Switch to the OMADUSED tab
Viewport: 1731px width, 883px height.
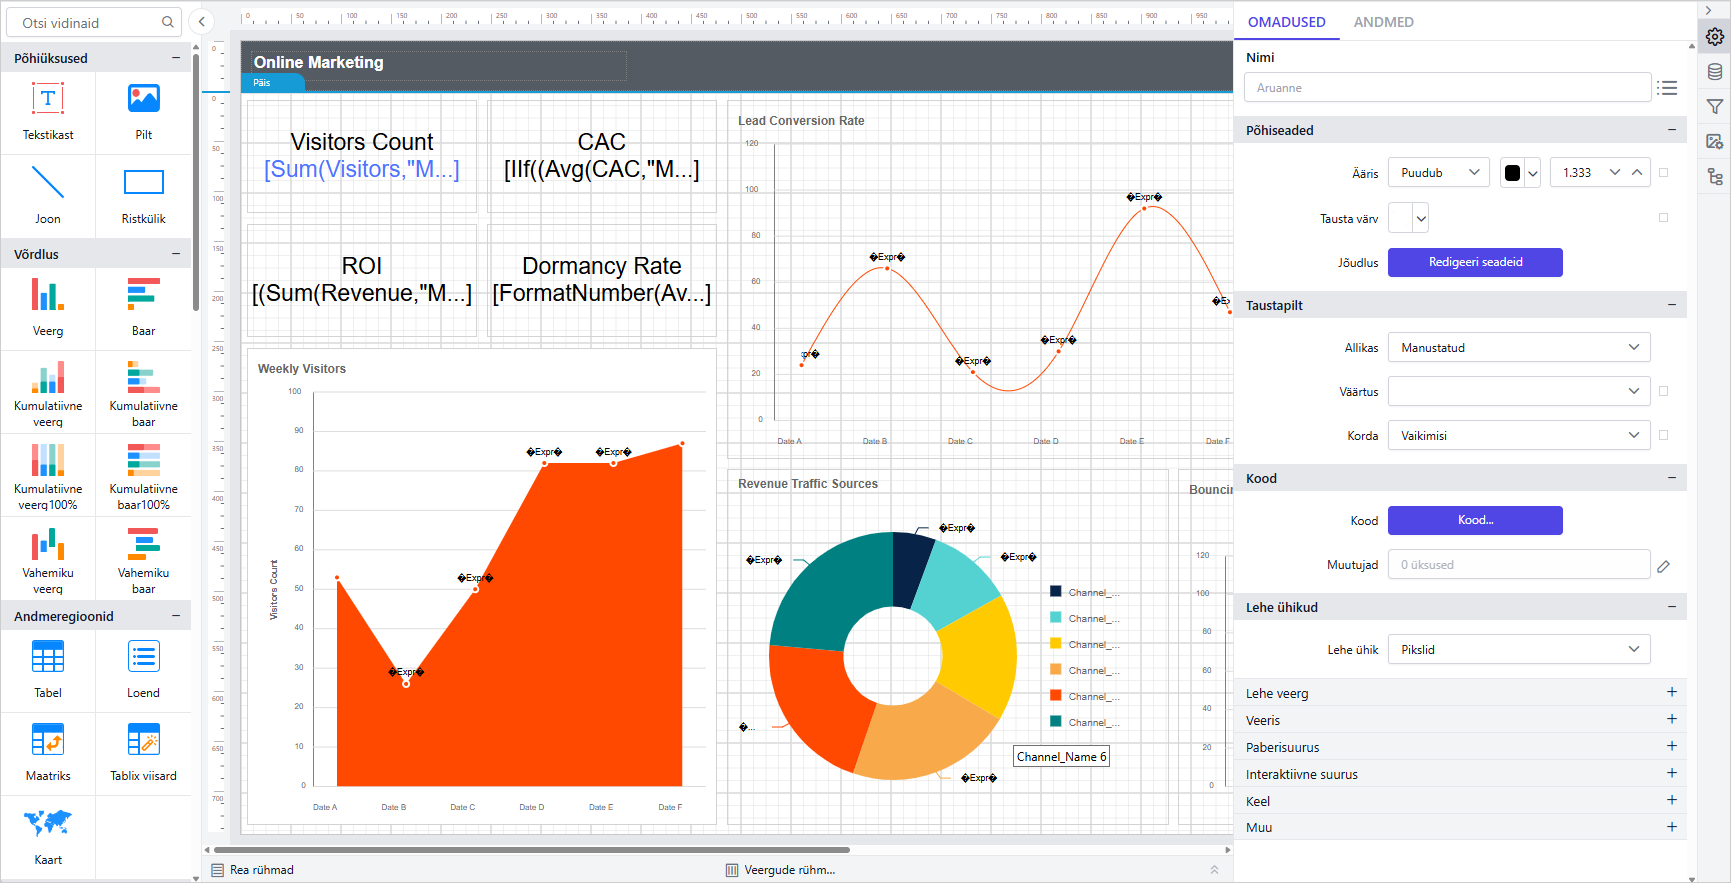tap(1287, 22)
